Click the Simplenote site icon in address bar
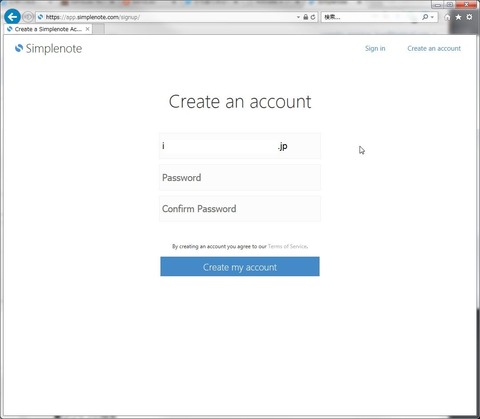The image size is (480, 419). point(41,17)
